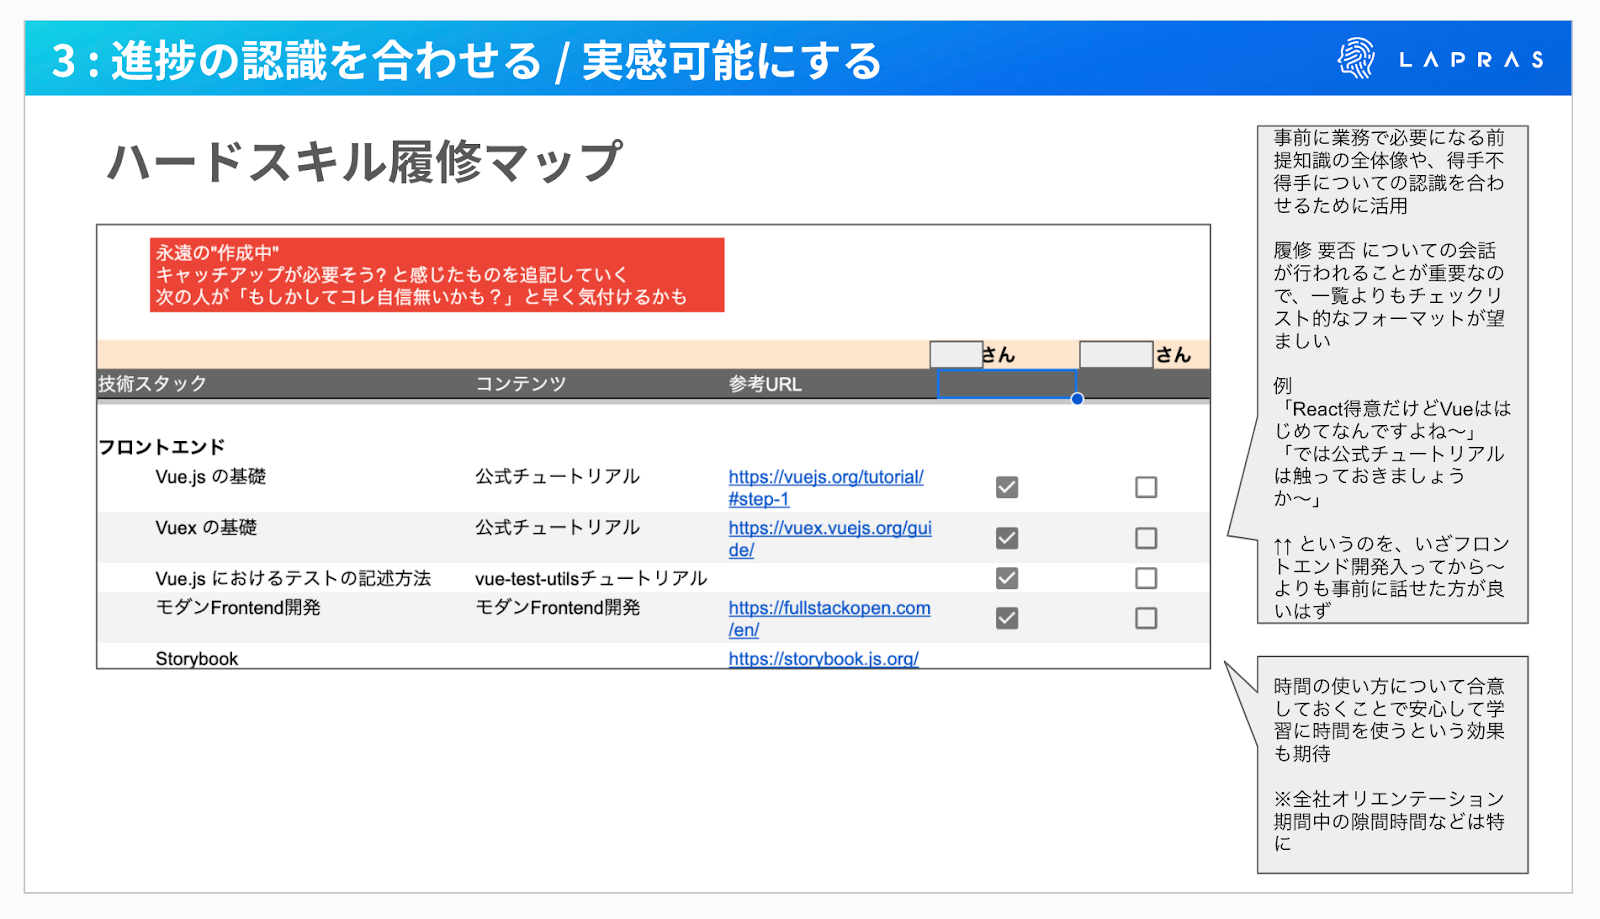This screenshot has height=919, width=1600.
Task: Open the vuex.vuejs.org guide link
Action: tap(830, 539)
